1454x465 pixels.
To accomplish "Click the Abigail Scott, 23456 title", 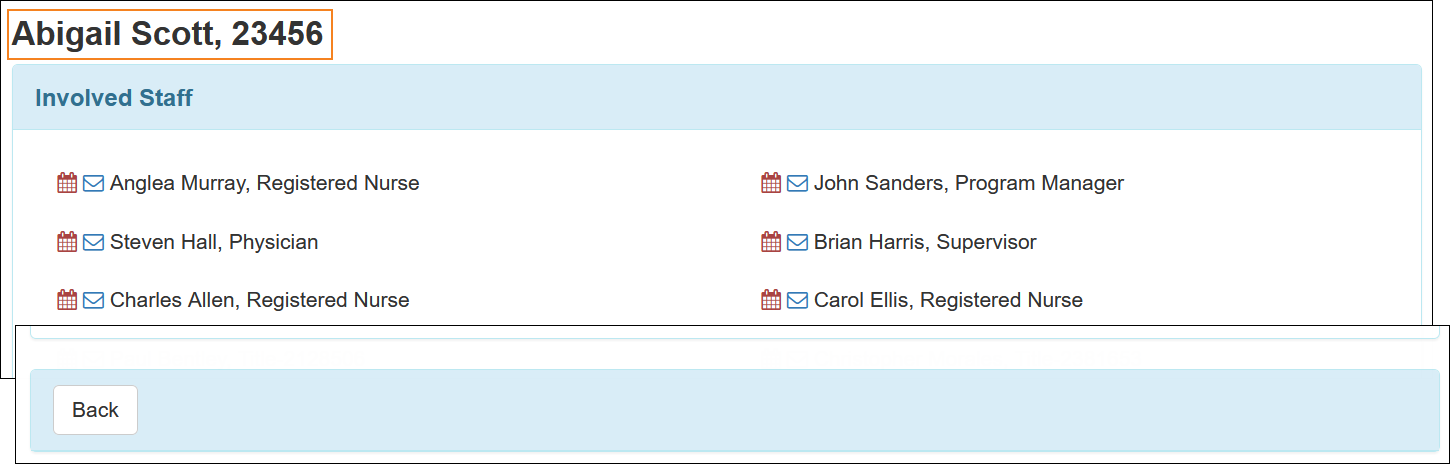I will pyautogui.click(x=168, y=34).
